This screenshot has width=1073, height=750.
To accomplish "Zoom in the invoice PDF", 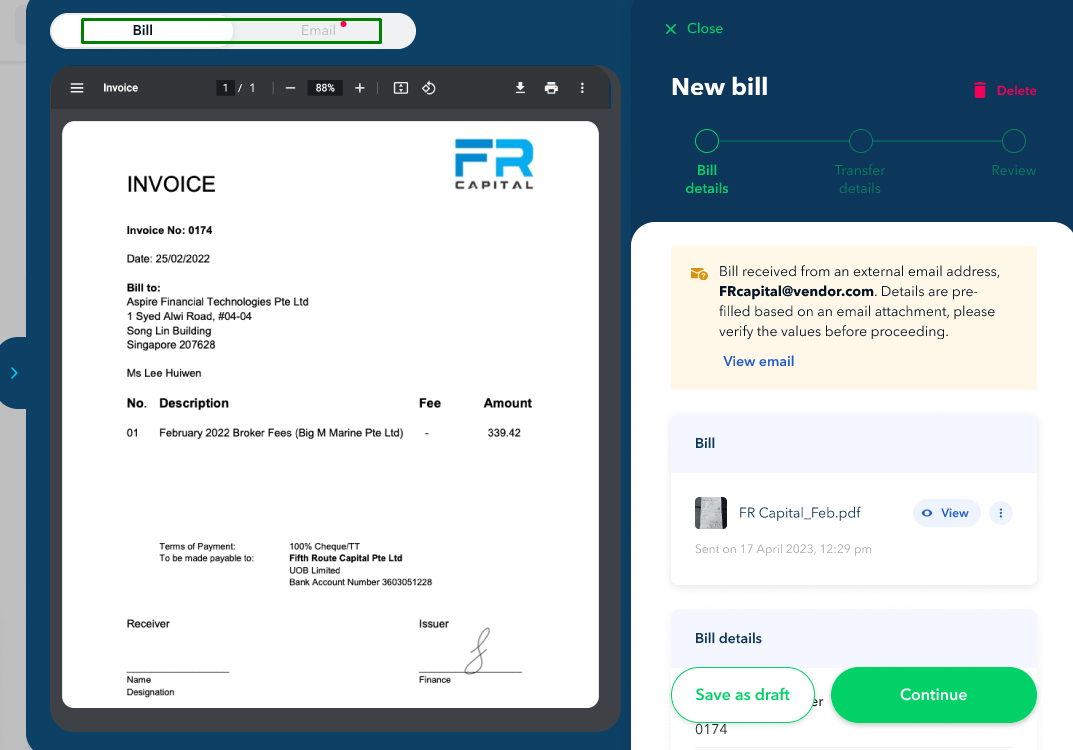I will point(360,88).
